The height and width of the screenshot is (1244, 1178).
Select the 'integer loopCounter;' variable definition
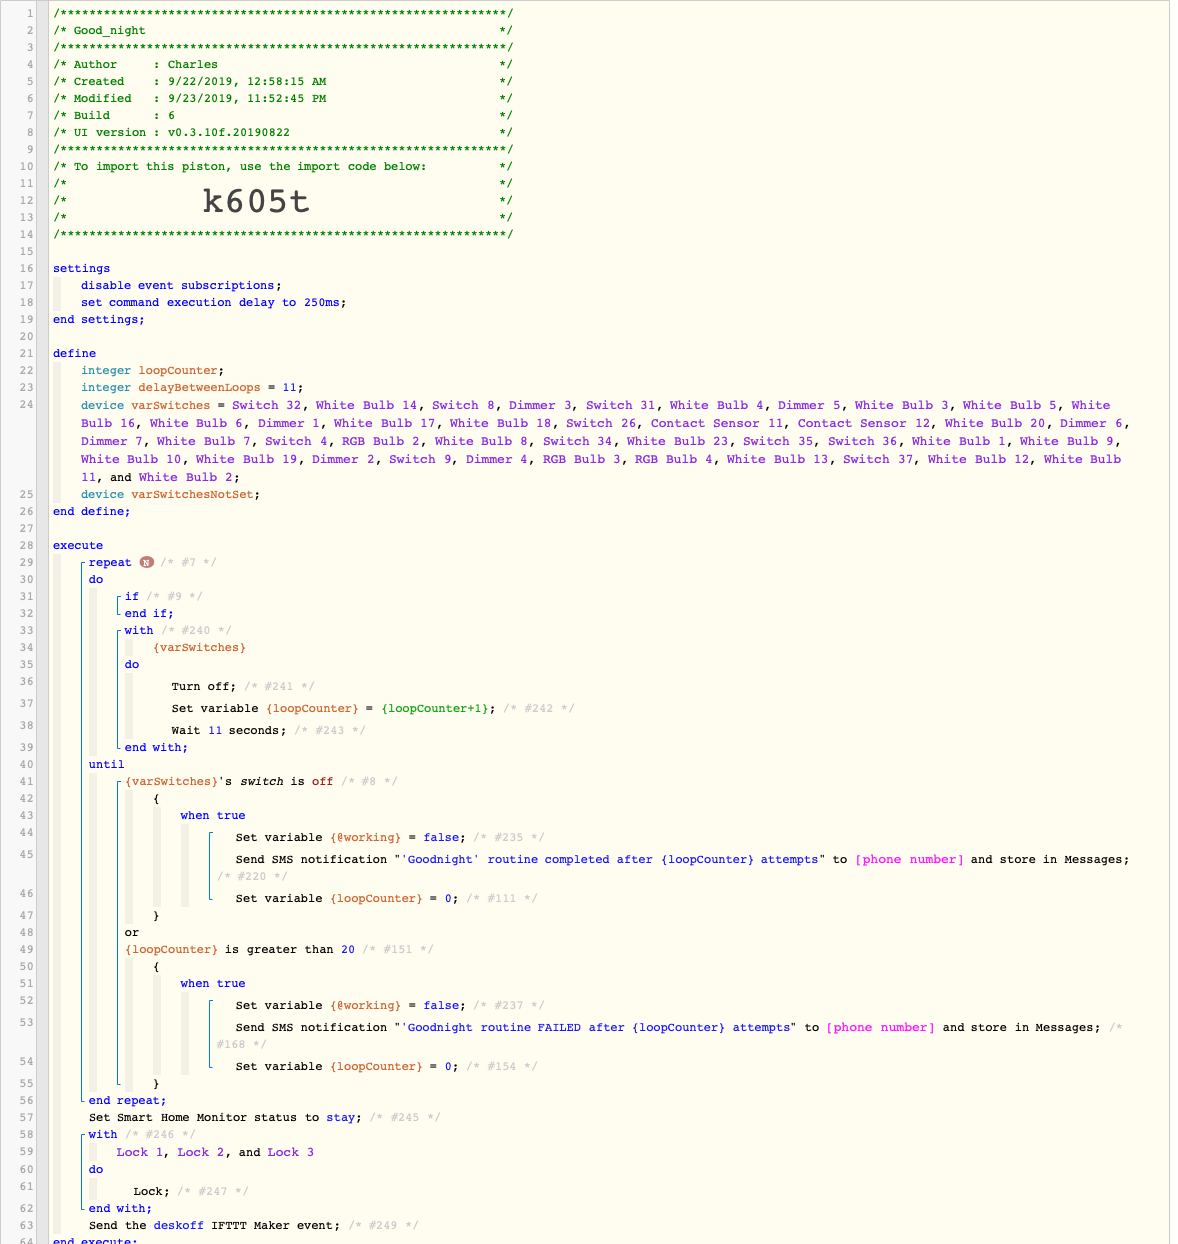153,370
